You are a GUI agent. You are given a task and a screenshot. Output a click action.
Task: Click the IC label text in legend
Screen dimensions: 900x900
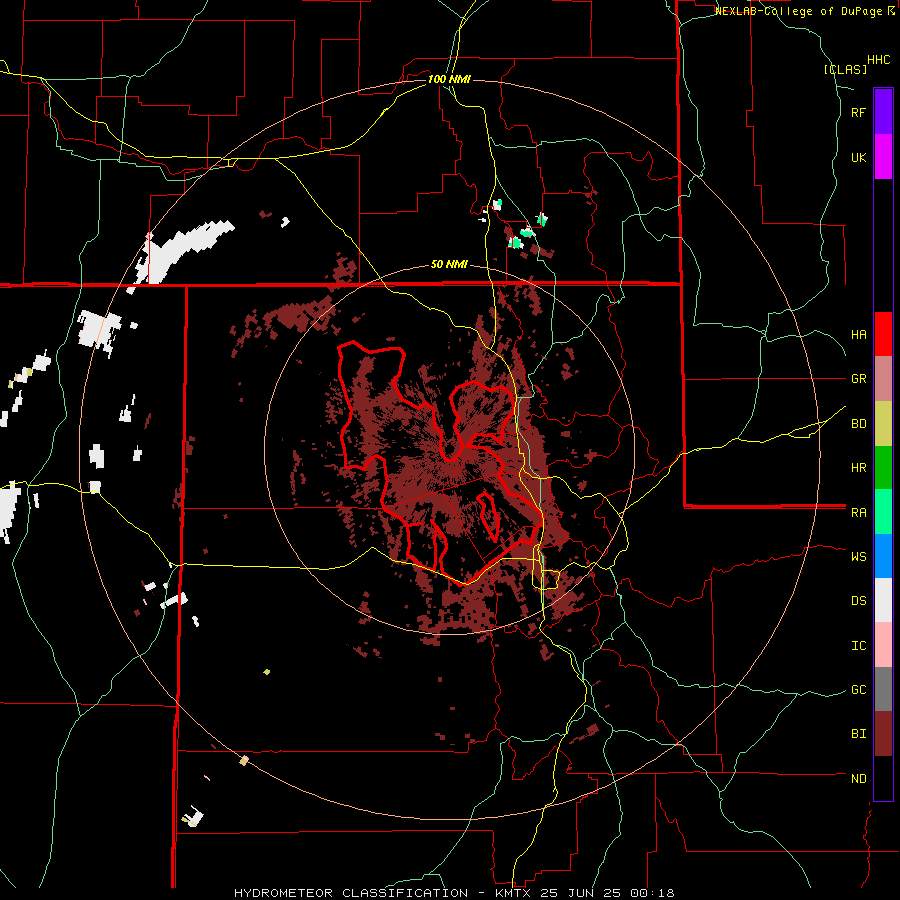(859, 646)
